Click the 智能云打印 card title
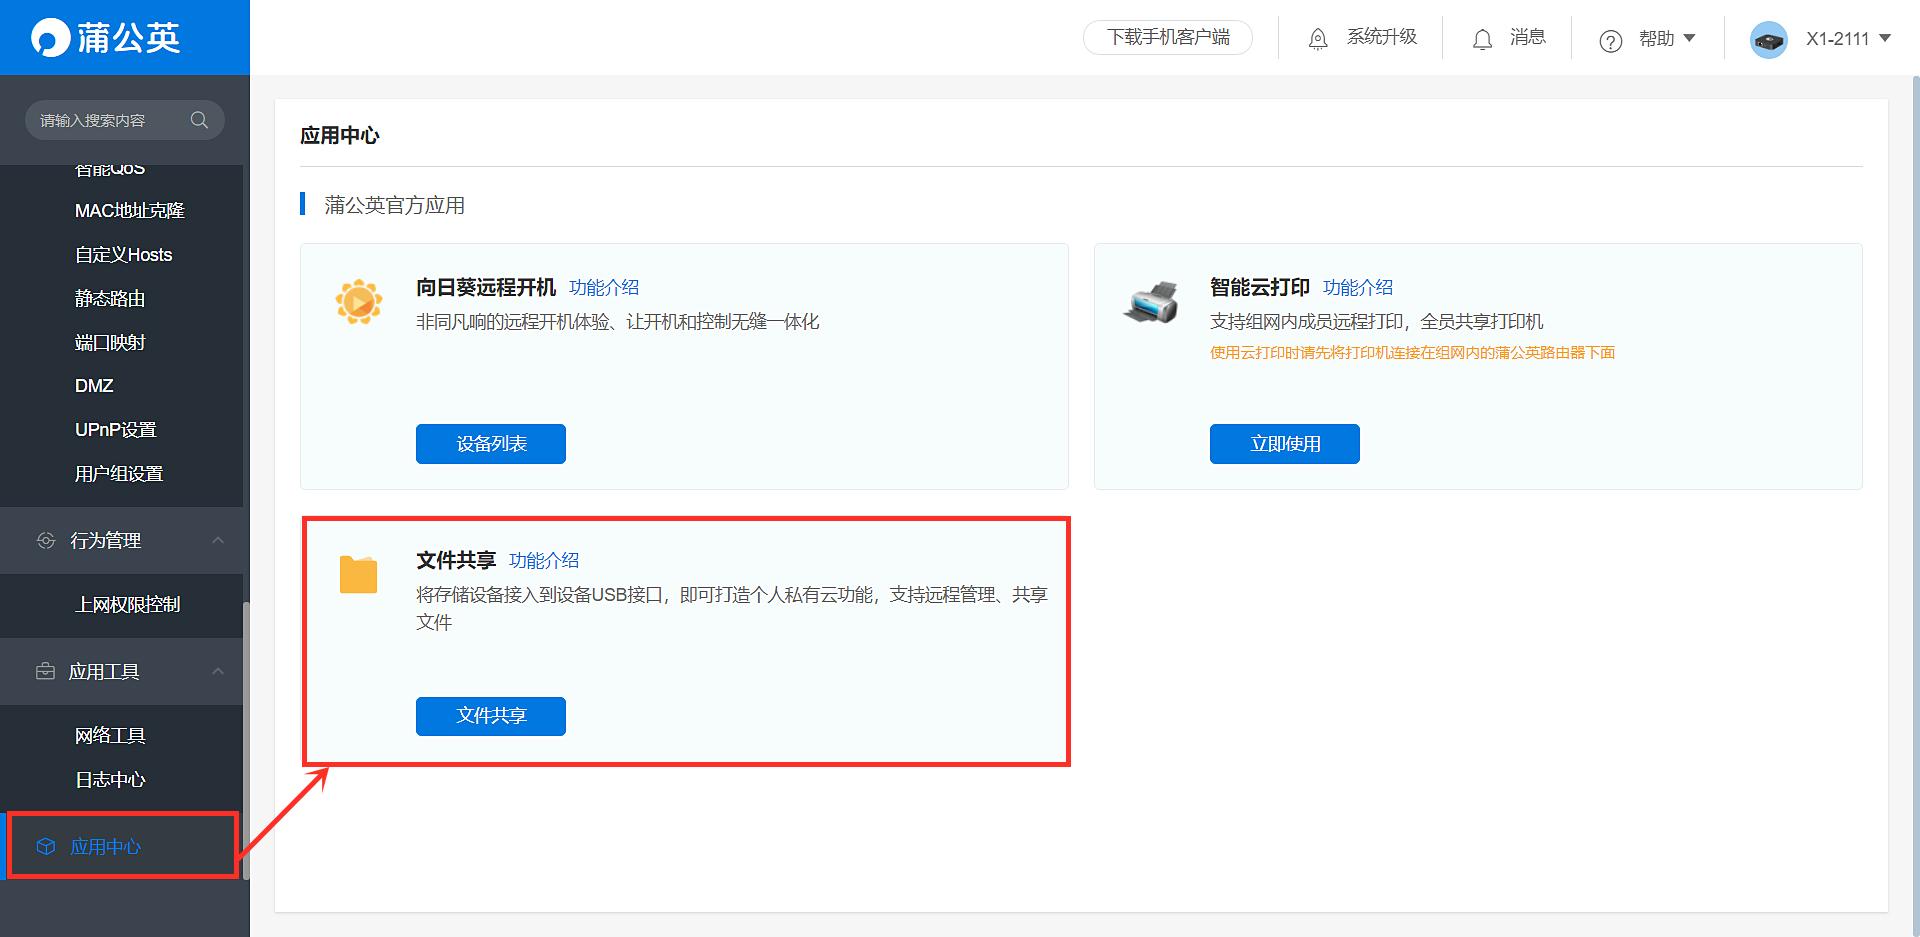The image size is (1920, 937). click(x=1260, y=288)
